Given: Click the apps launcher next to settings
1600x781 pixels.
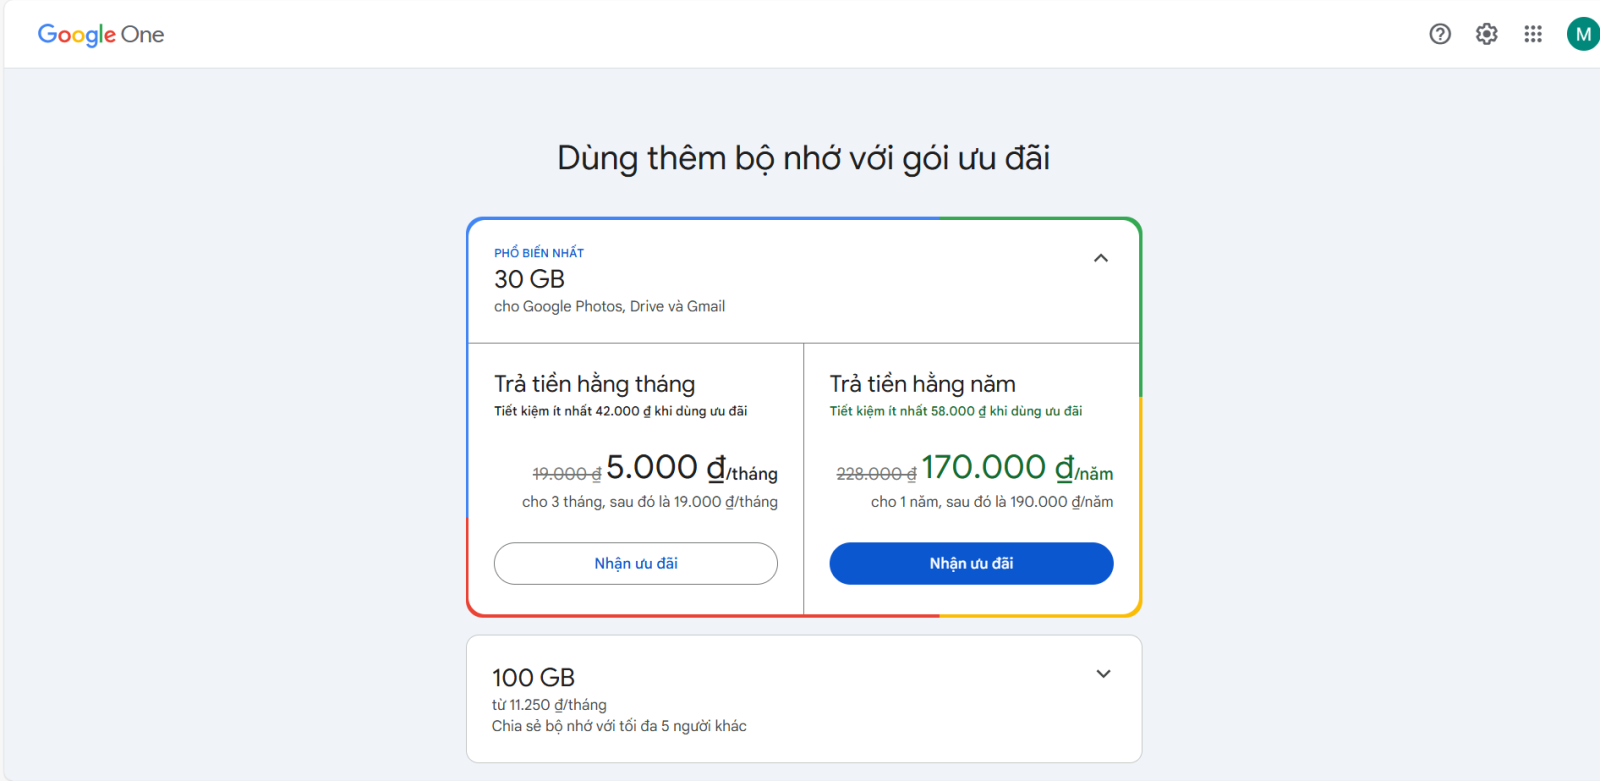Looking at the screenshot, I should [1533, 33].
